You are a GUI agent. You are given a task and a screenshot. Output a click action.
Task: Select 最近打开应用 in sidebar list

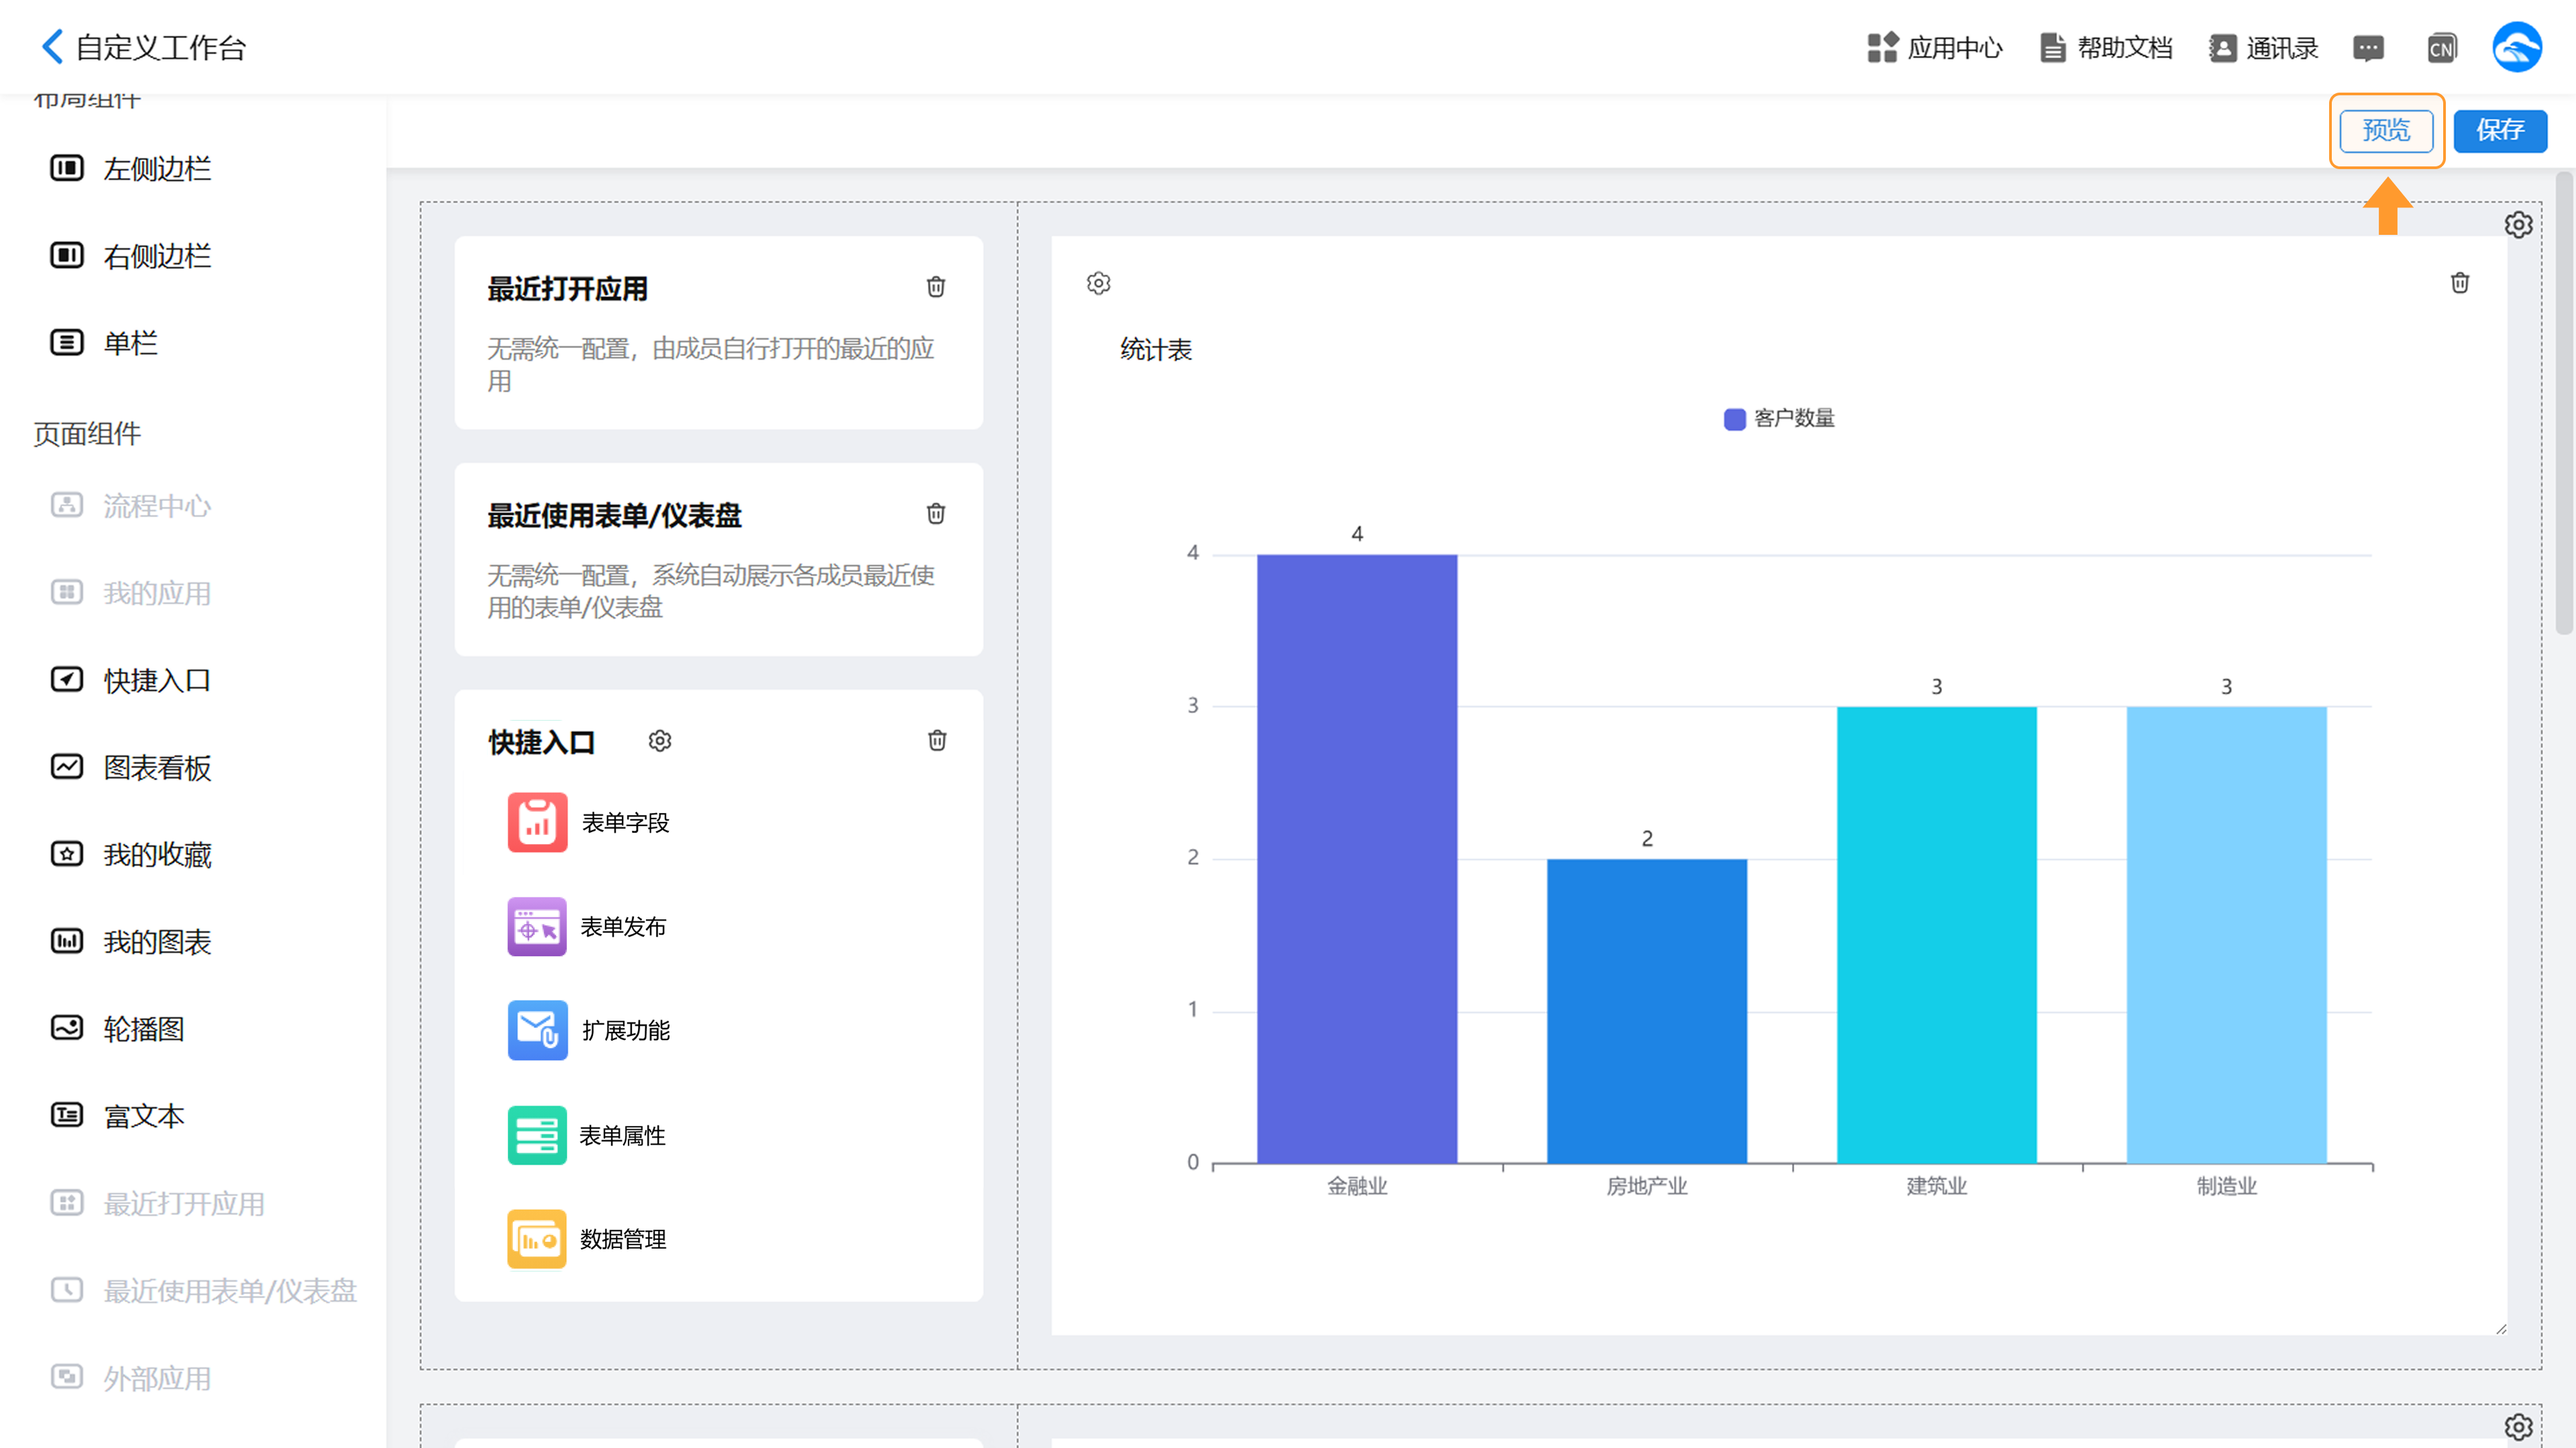coord(157,1203)
